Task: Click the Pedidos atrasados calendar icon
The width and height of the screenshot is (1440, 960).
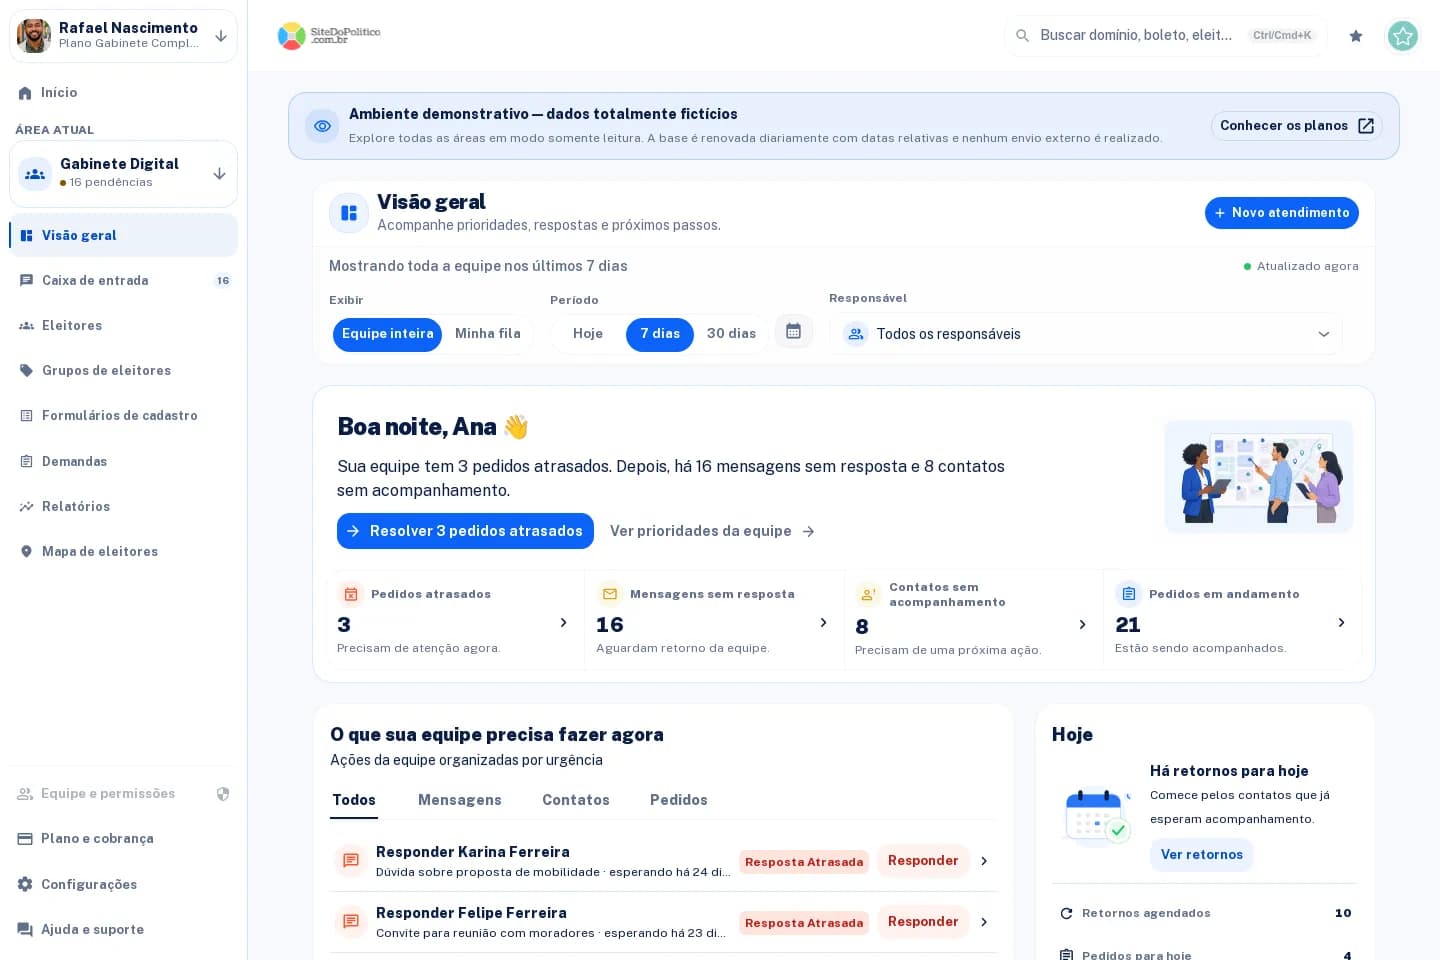Action: tap(351, 594)
